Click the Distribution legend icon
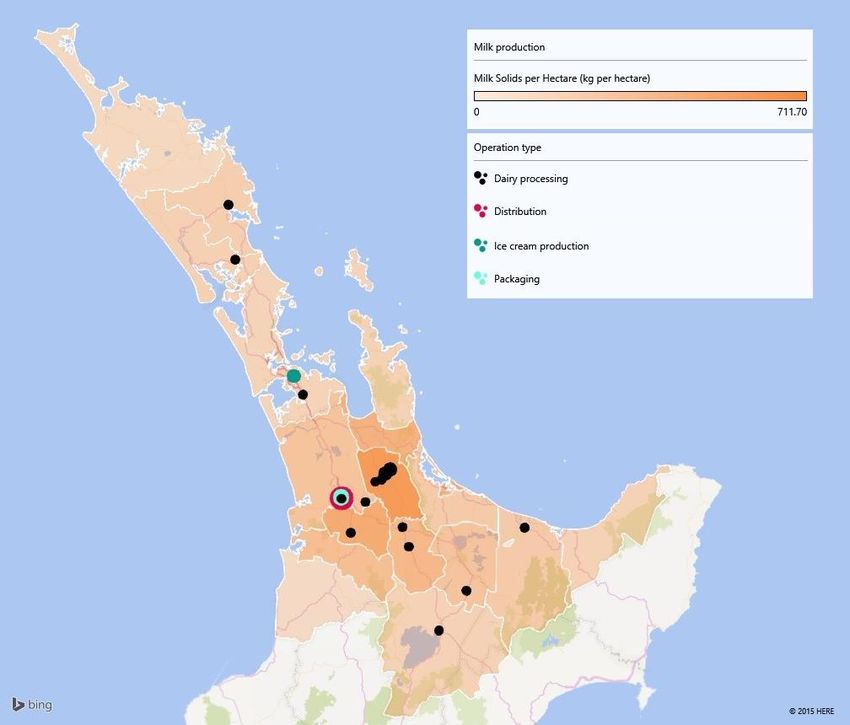Screen dimensions: 850x725 pos(480,211)
